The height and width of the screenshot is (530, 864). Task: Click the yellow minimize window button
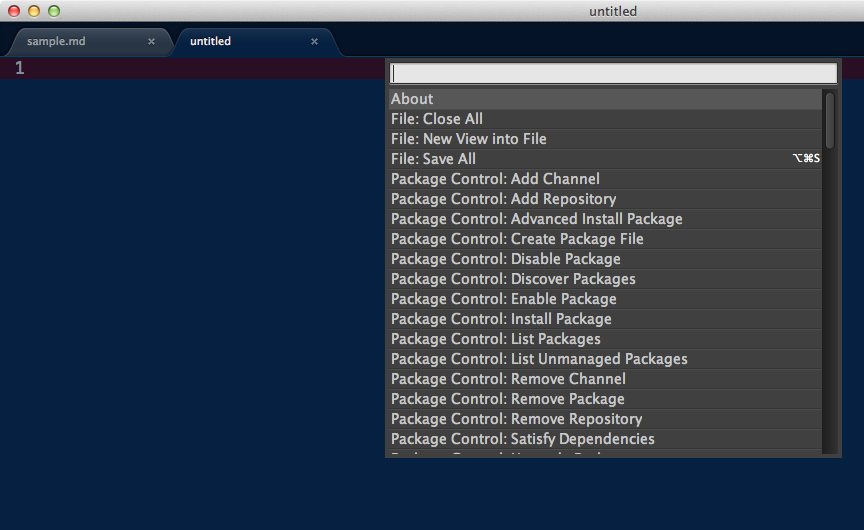[34, 11]
